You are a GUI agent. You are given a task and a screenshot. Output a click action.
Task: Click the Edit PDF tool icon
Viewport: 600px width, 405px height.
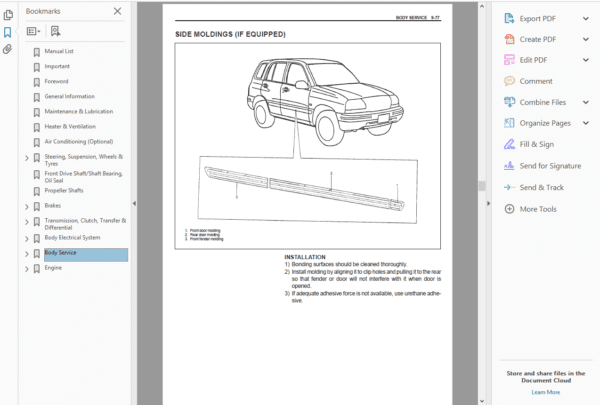tap(509, 60)
